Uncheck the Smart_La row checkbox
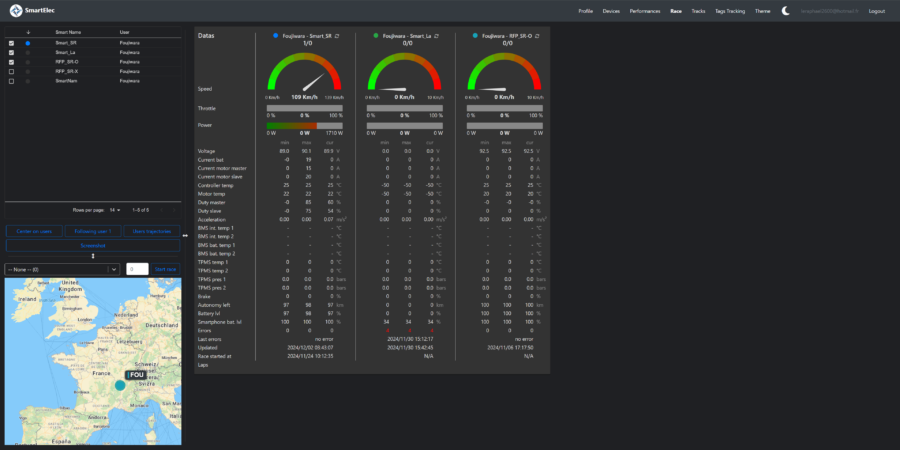This screenshot has height=450, width=900. click(11, 52)
